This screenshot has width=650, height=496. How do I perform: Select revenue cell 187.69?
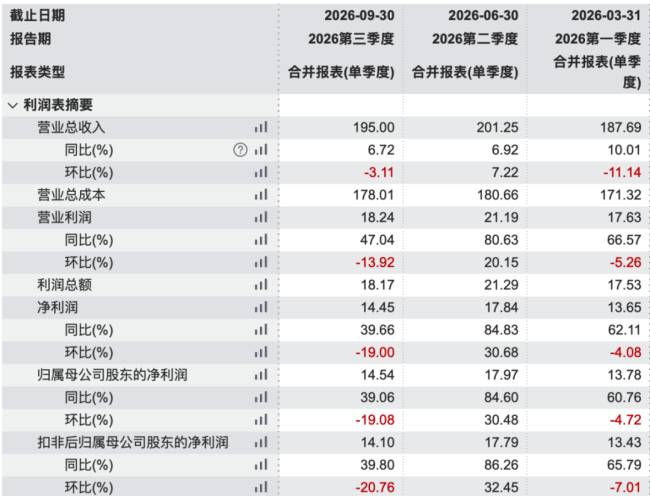coord(621,127)
